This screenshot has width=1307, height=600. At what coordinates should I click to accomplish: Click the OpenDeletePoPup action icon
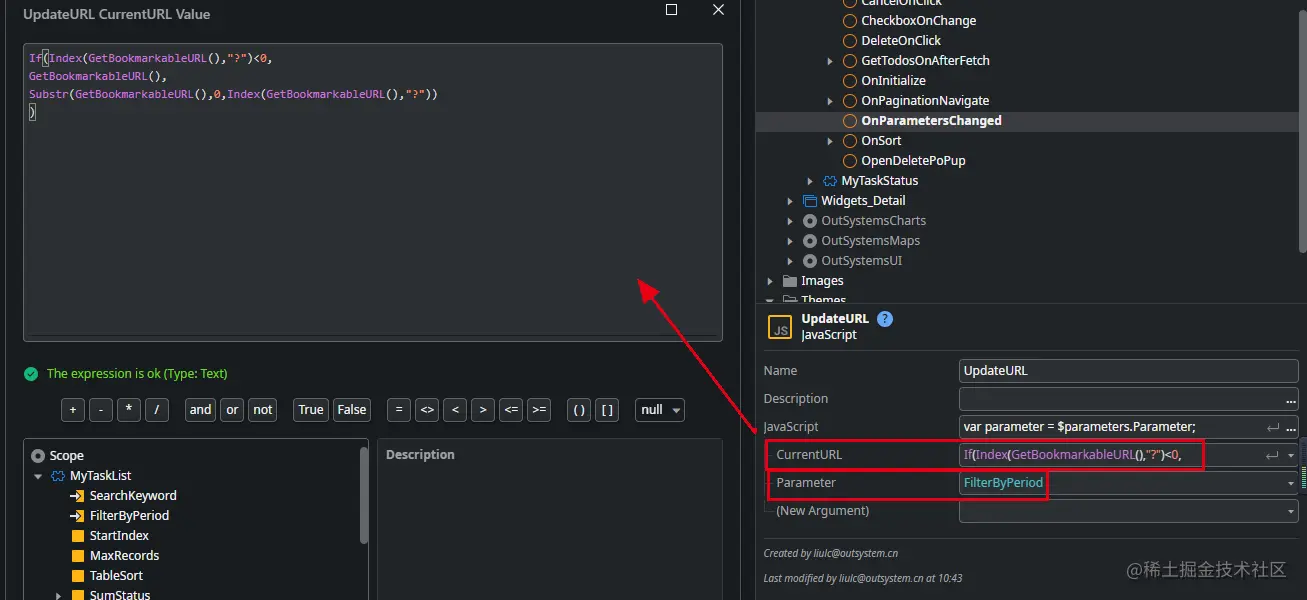coord(849,160)
